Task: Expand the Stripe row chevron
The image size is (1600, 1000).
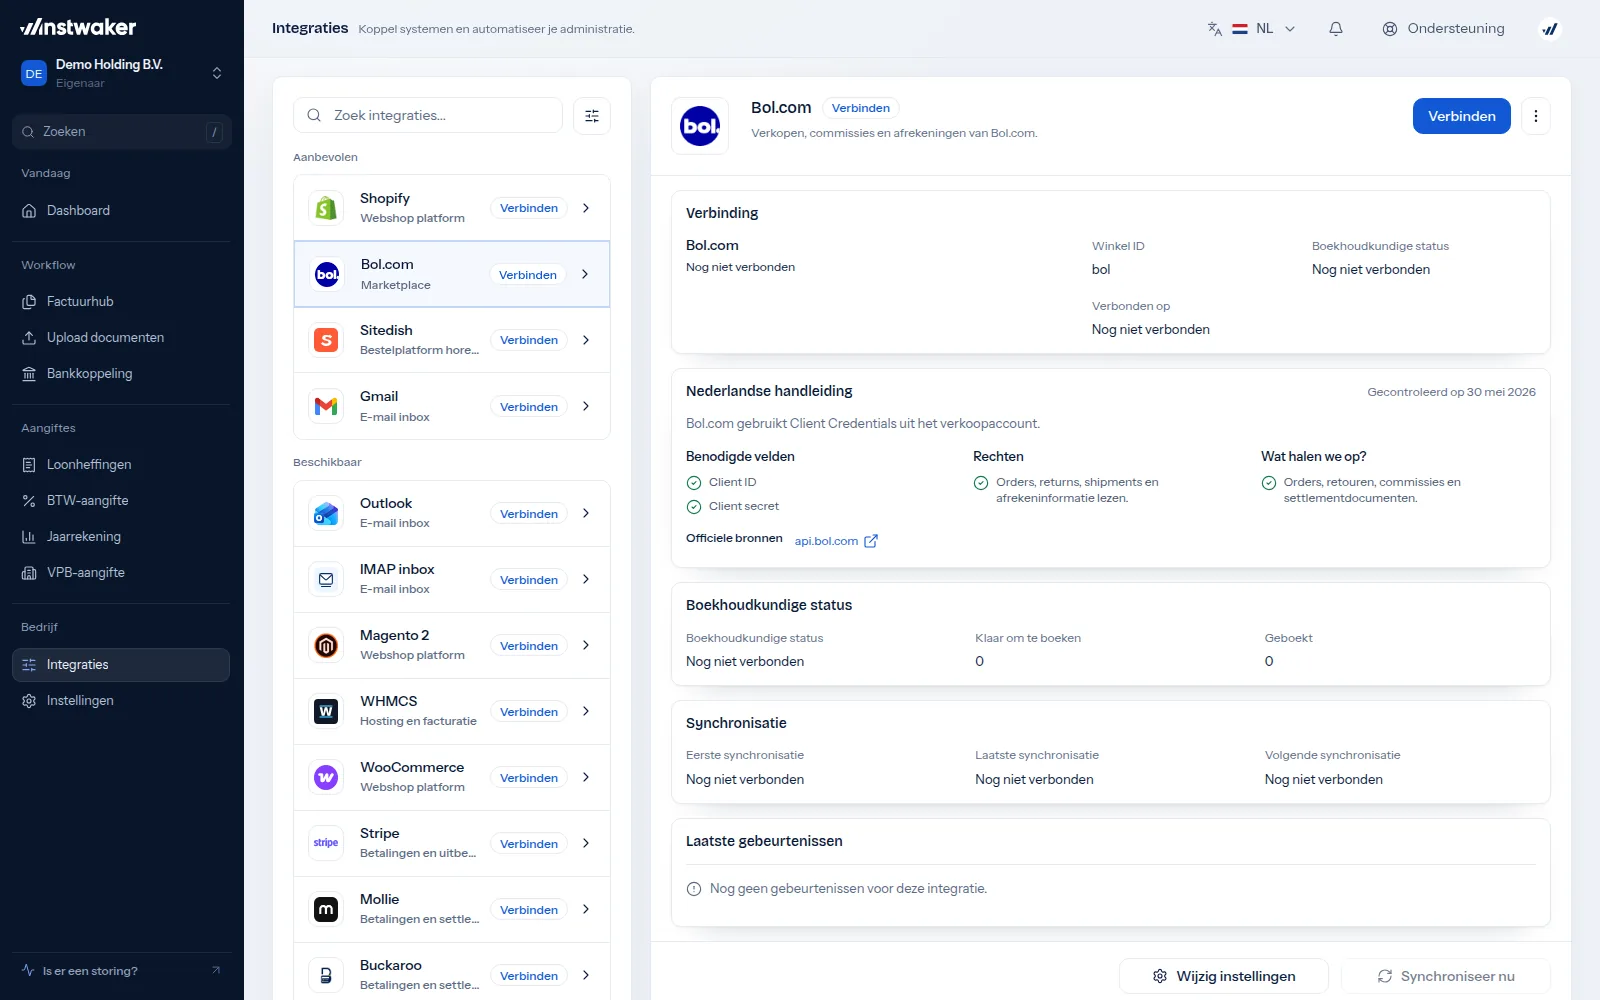Action: 586,843
